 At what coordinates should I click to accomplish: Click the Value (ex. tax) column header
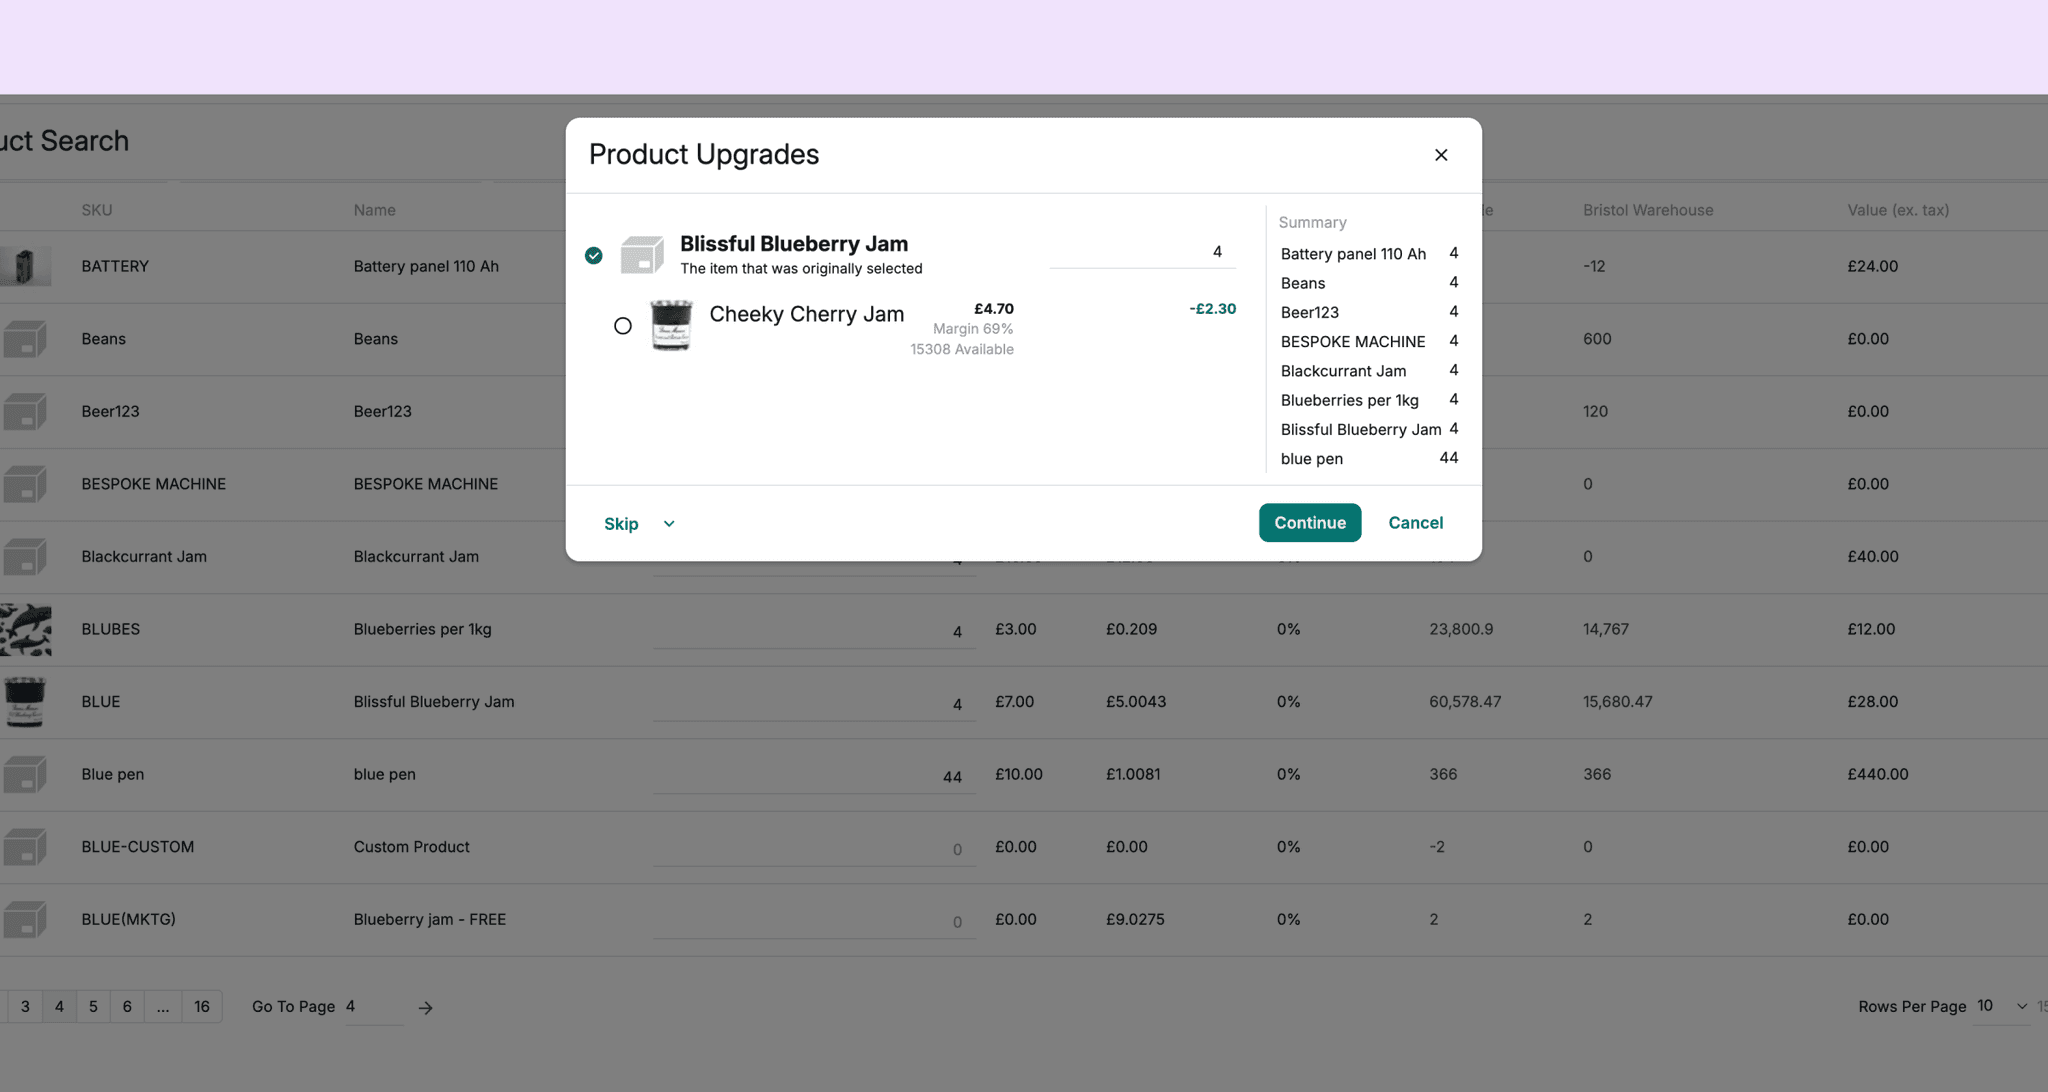(x=1898, y=210)
